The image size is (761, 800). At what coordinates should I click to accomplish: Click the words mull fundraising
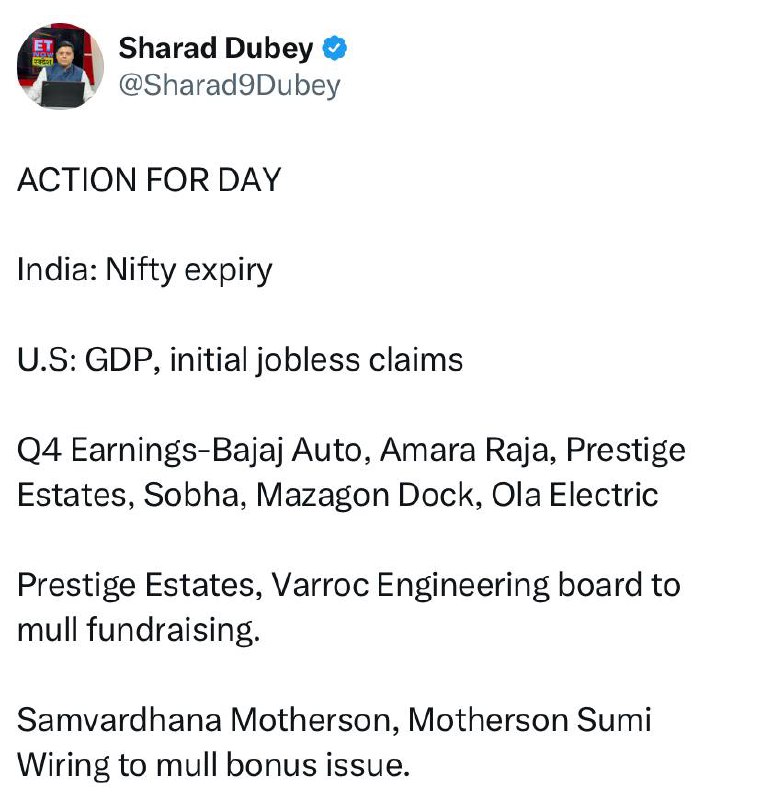[138, 630]
